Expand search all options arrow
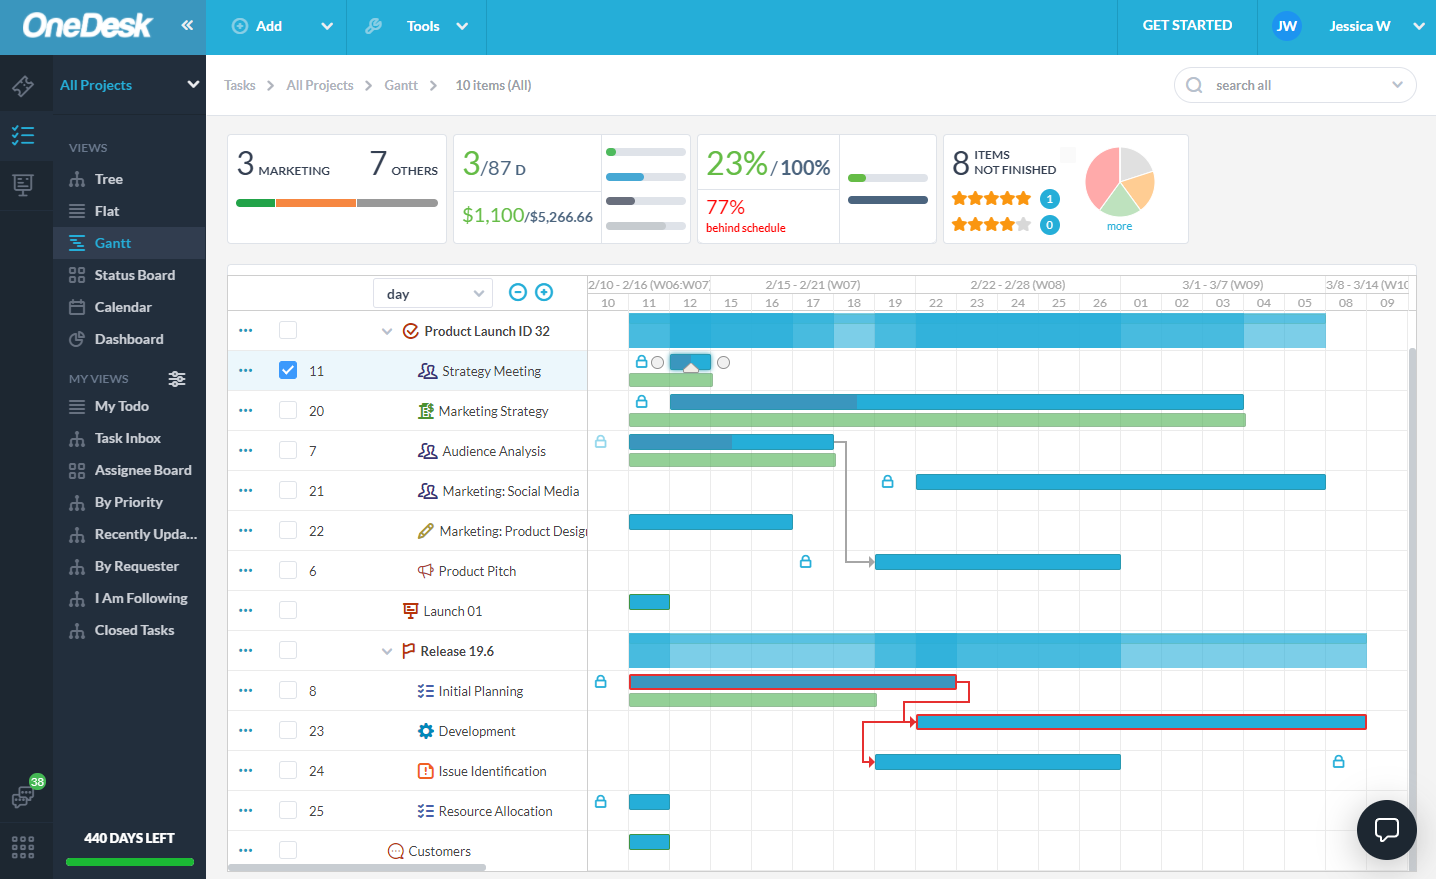This screenshot has height=879, width=1436. [x=1397, y=85]
